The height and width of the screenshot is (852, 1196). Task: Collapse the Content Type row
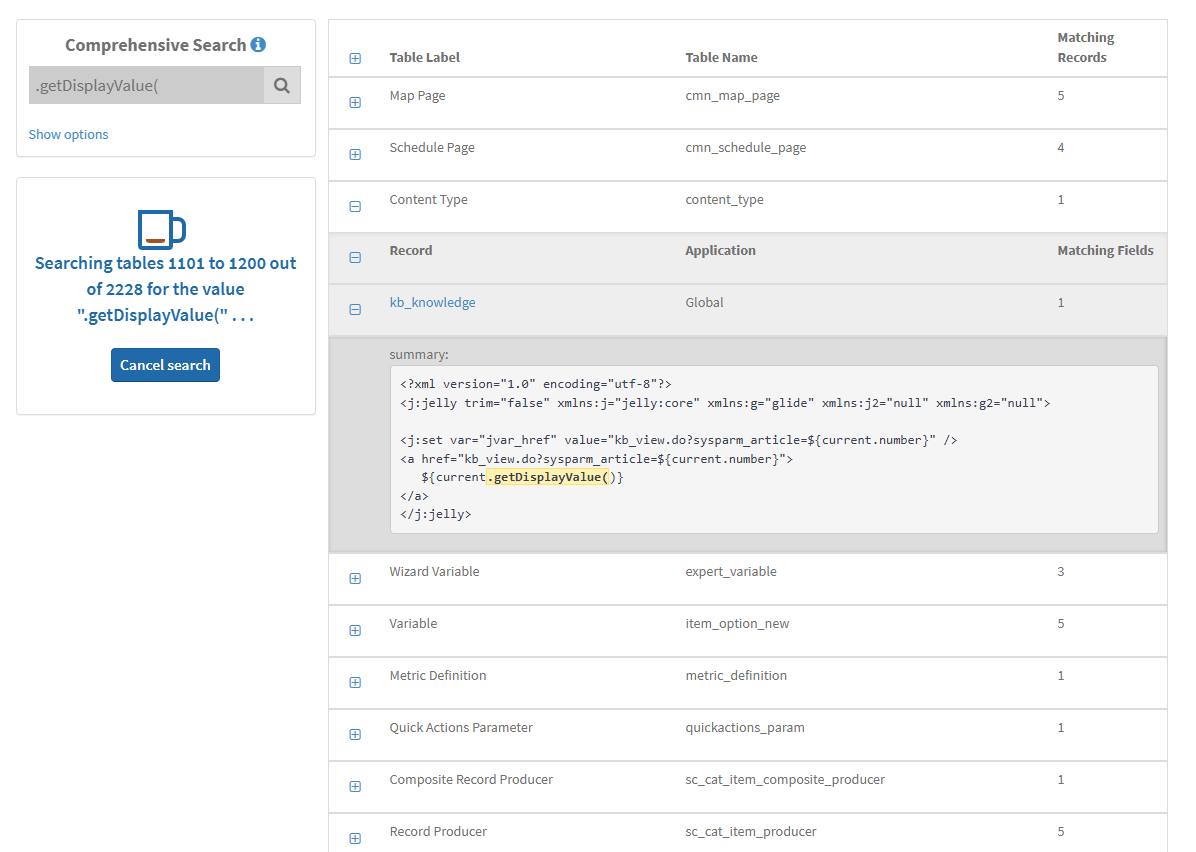point(355,206)
